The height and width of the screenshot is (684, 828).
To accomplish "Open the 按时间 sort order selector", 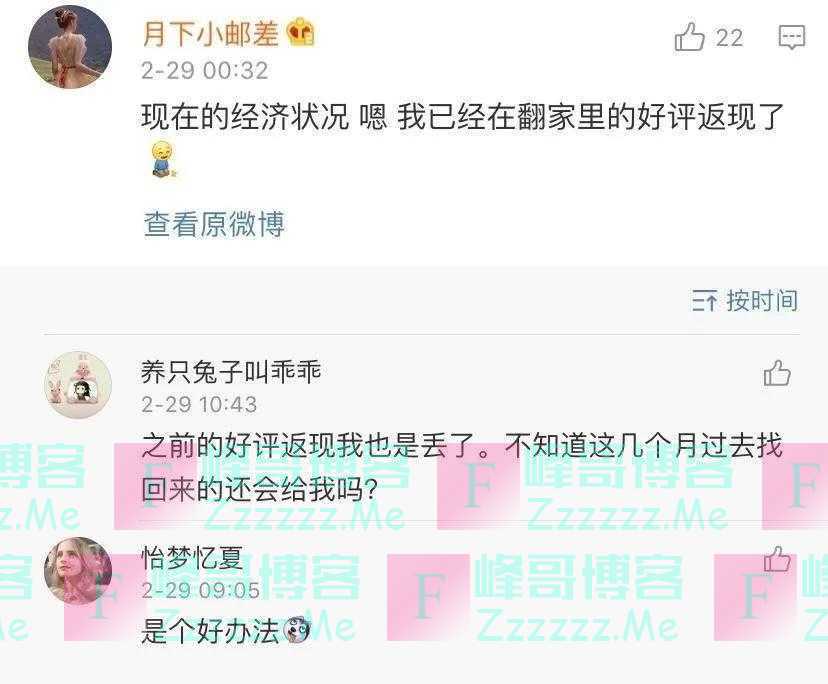I will tap(745, 301).
